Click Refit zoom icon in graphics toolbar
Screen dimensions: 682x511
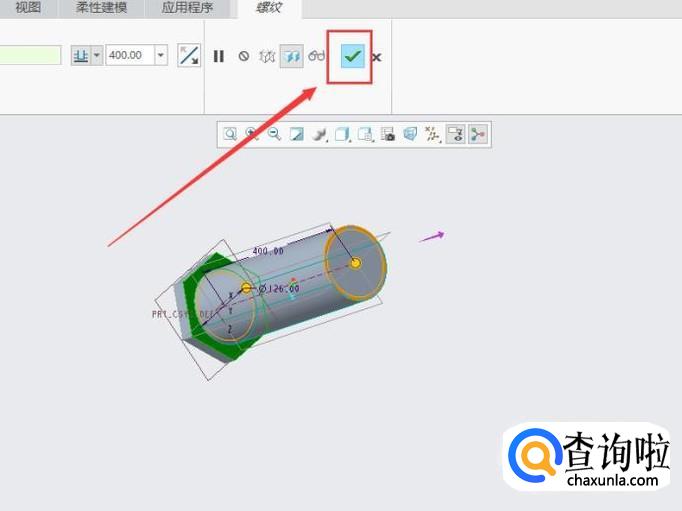pos(230,134)
